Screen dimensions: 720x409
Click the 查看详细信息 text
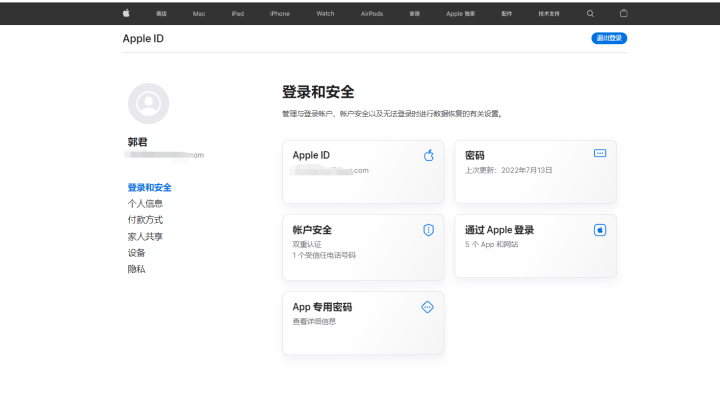[x=314, y=322]
